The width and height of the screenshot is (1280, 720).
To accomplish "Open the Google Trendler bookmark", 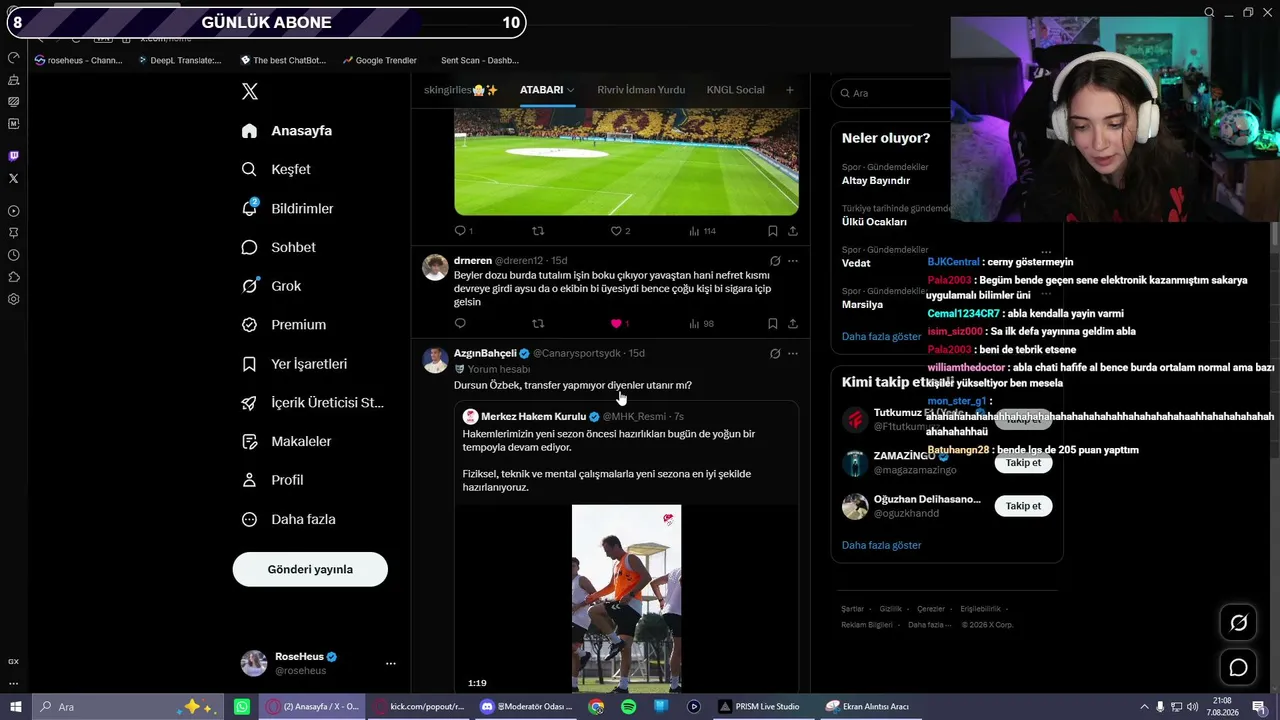I will (379, 60).
